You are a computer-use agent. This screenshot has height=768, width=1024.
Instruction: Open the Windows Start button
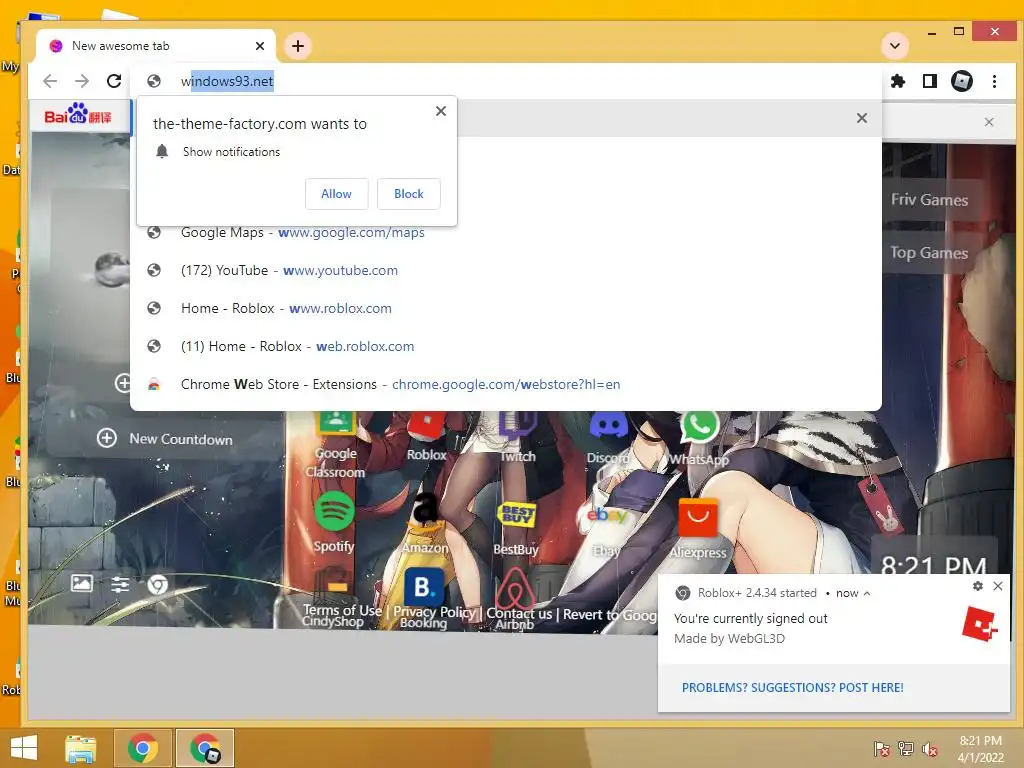[x=24, y=748]
